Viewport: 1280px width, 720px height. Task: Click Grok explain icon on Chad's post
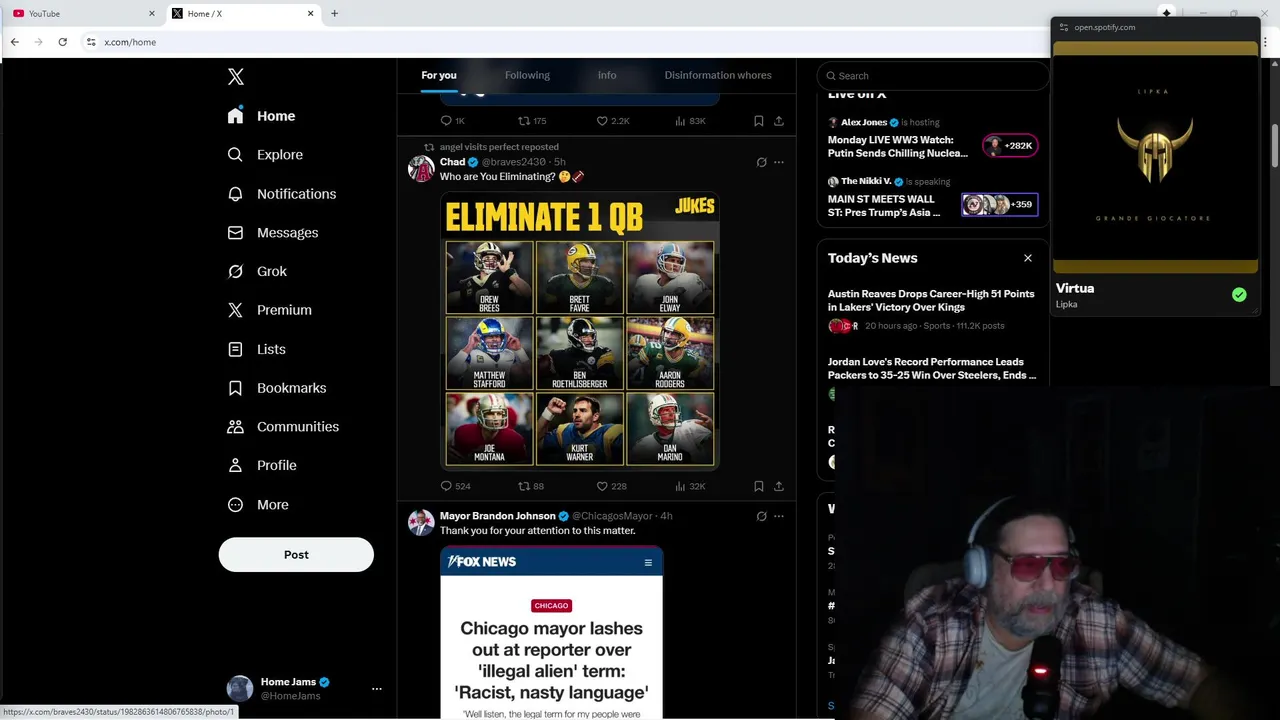coord(761,162)
